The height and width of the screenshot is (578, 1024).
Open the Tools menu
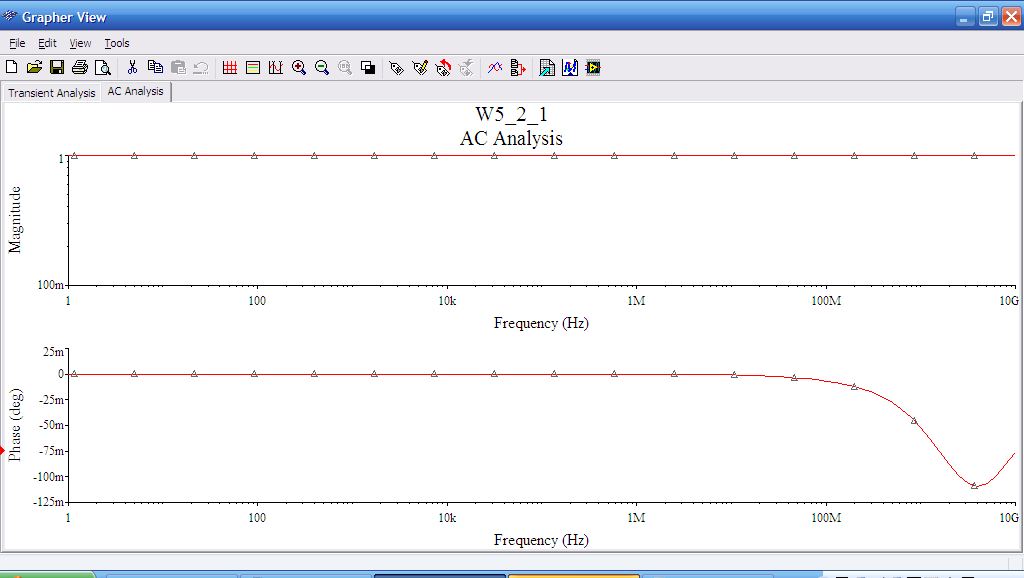pyautogui.click(x=117, y=43)
